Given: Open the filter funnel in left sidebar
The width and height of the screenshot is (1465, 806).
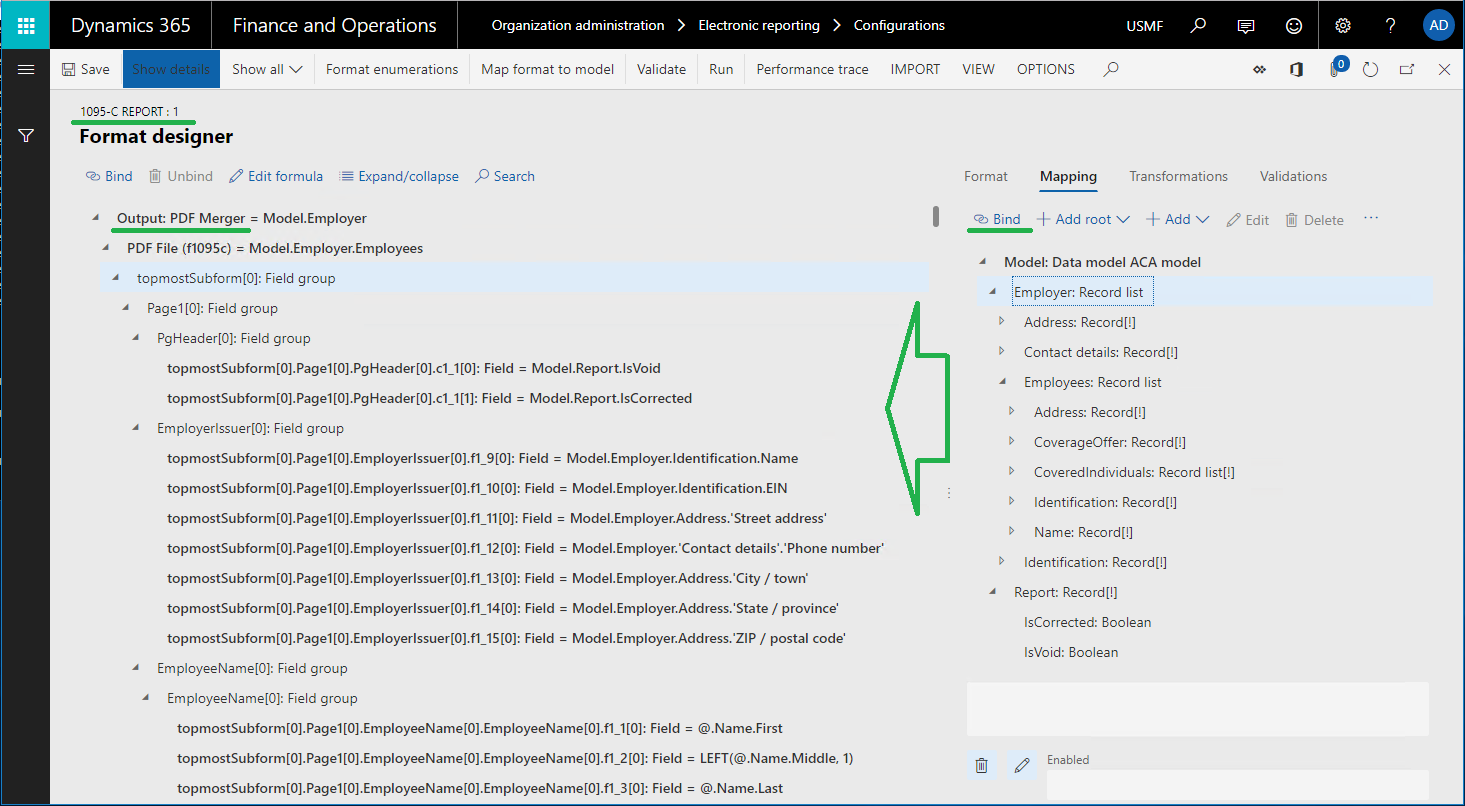Looking at the screenshot, I should [x=26, y=135].
